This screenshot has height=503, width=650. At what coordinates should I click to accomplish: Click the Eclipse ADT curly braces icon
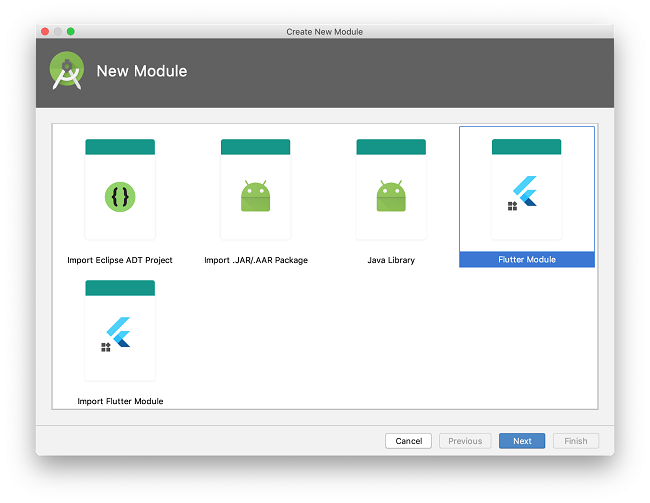120,196
